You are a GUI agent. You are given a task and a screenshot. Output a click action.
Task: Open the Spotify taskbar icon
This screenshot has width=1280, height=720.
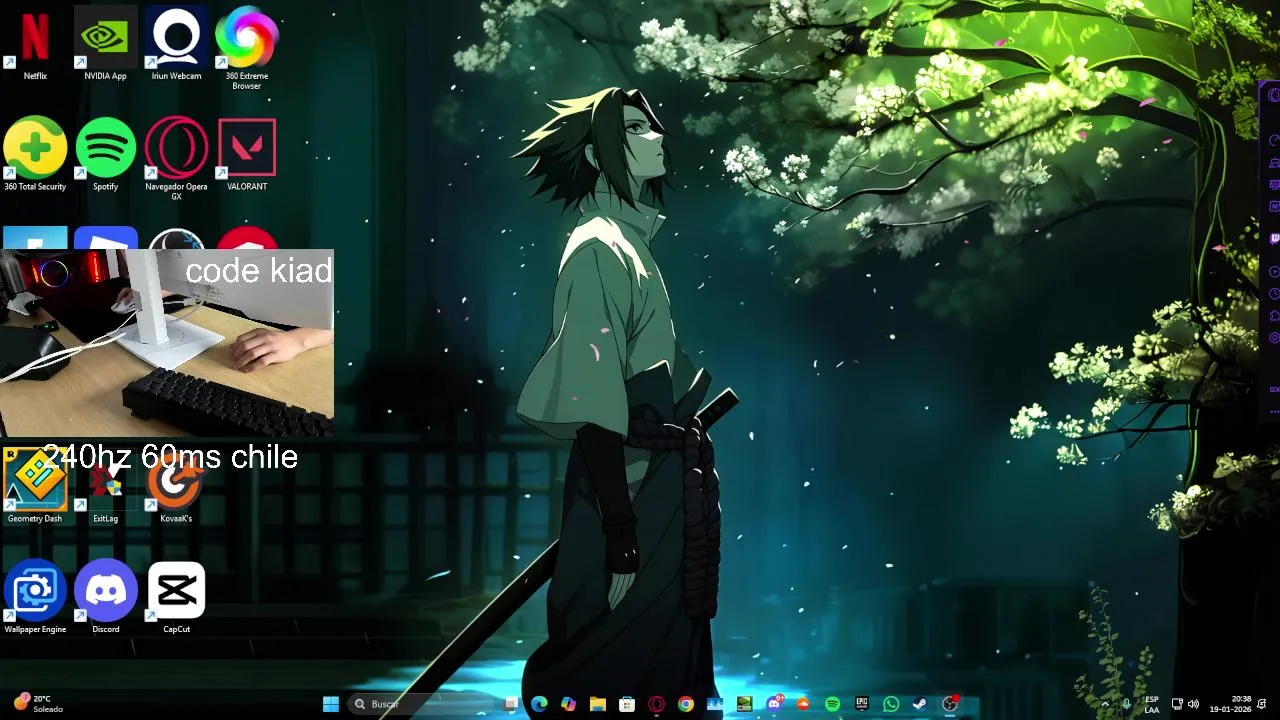tap(833, 704)
